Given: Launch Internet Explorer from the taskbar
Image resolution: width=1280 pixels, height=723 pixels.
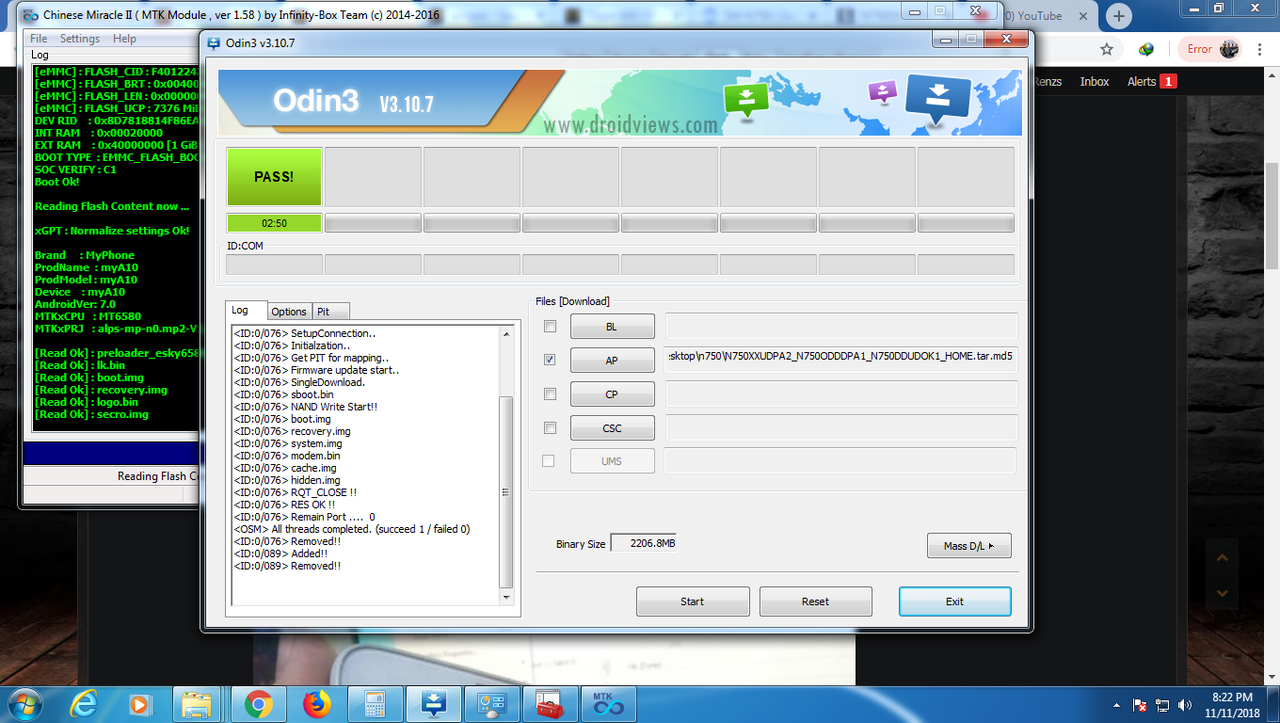Looking at the screenshot, I should click(84, 704).
